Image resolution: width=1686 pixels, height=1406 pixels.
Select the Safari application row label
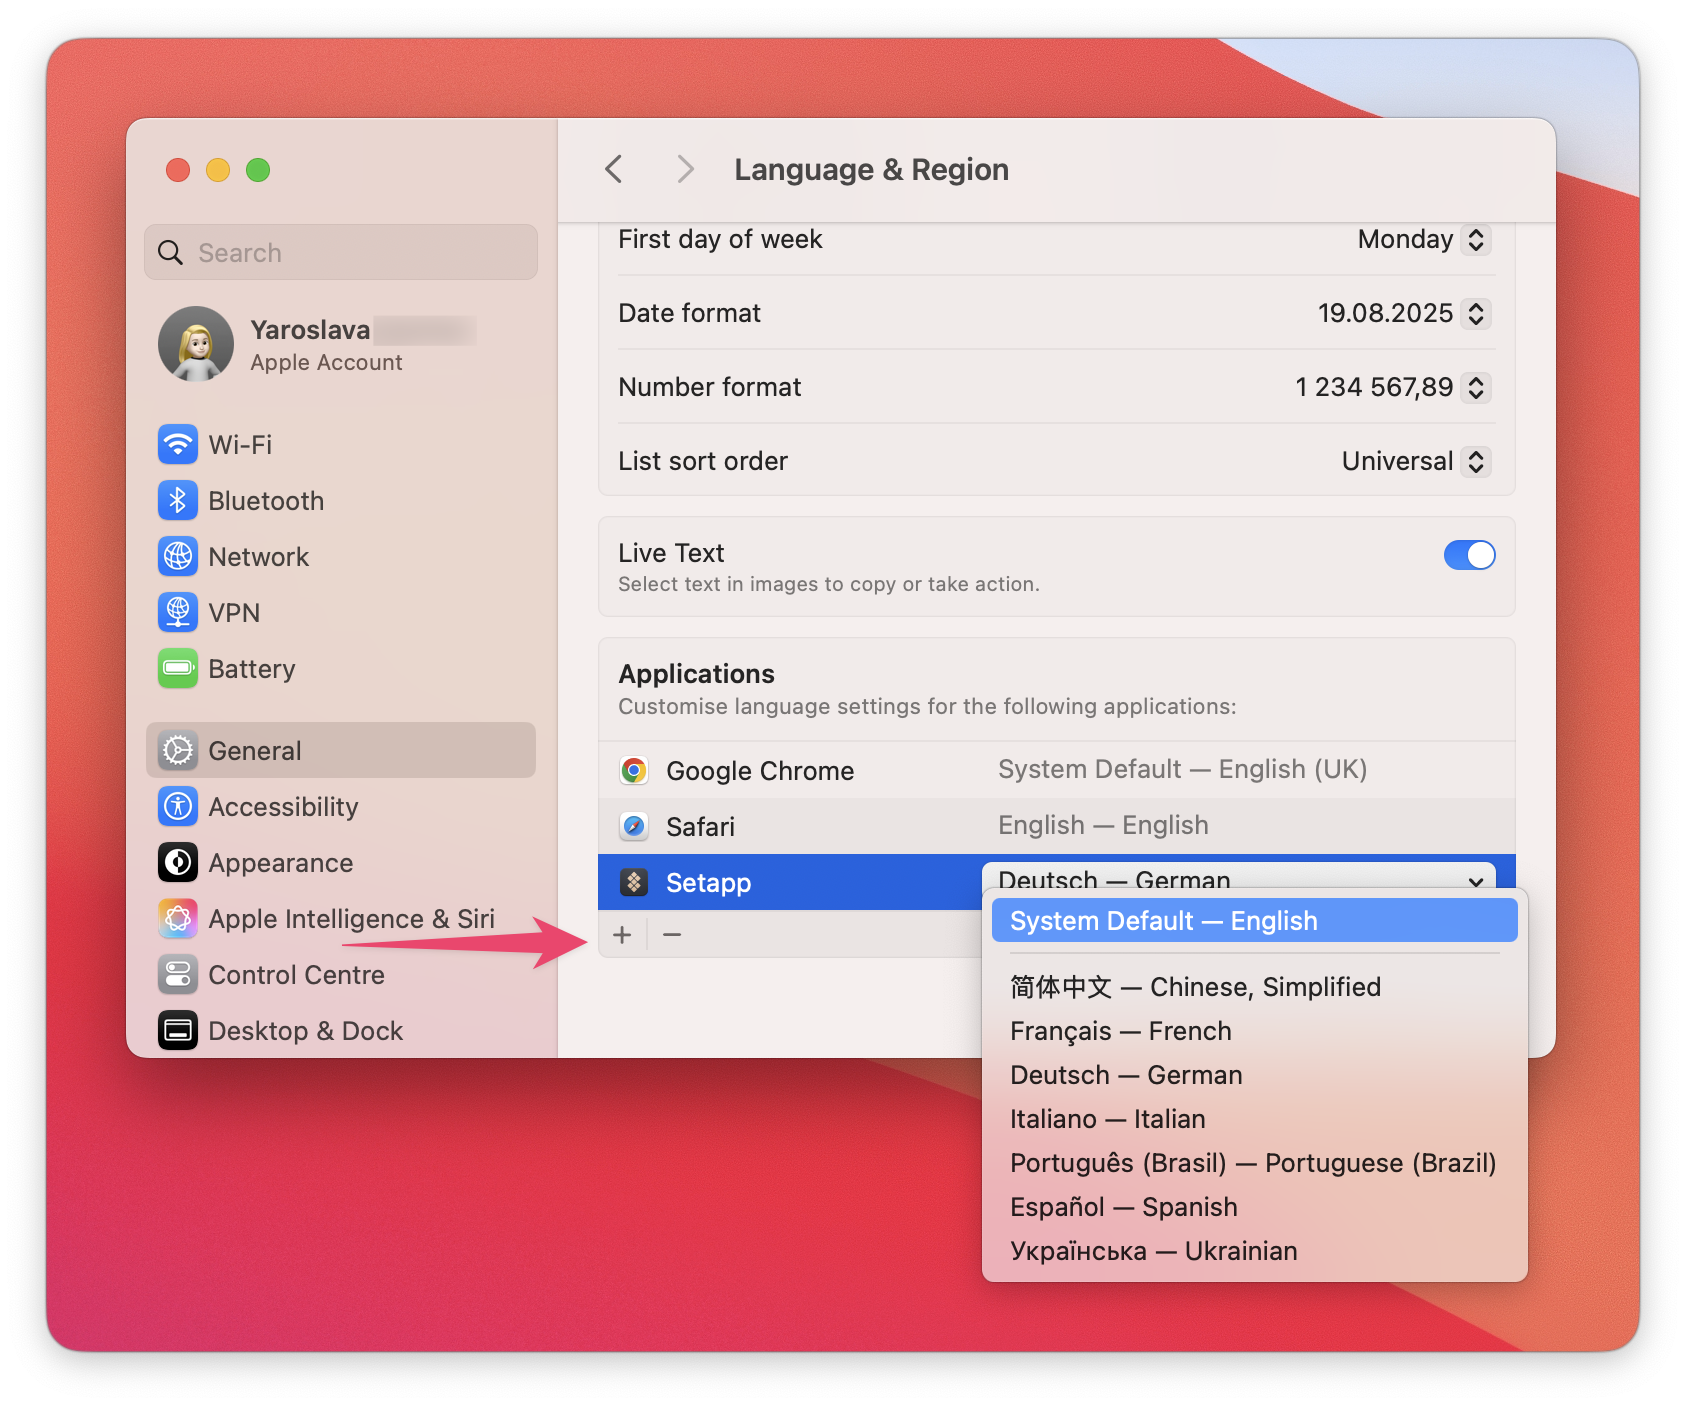click(700, 826)
